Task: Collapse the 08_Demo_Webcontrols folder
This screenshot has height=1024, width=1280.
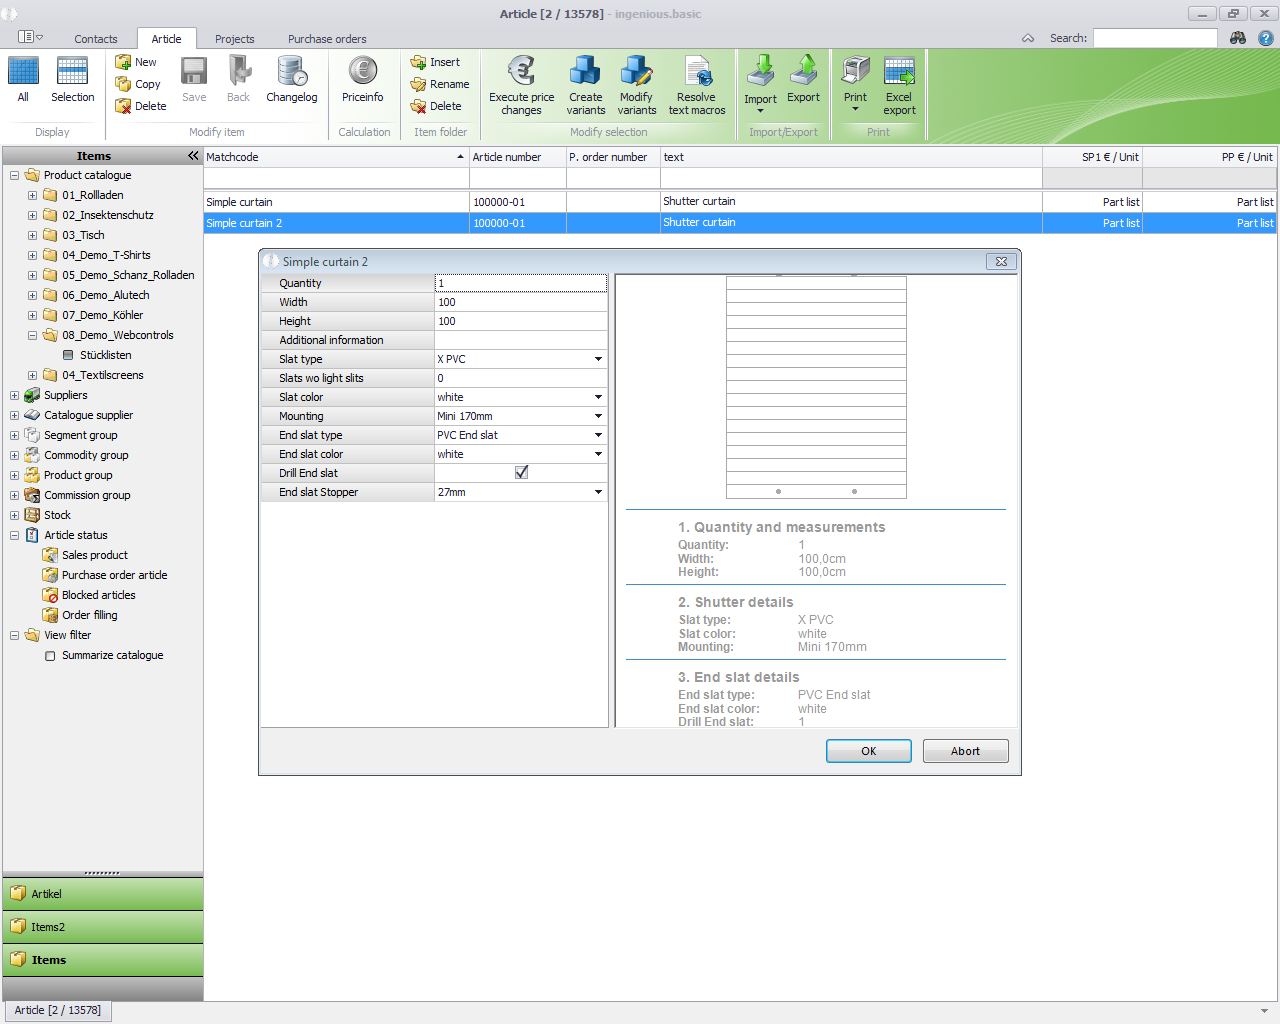Action: 32,336
